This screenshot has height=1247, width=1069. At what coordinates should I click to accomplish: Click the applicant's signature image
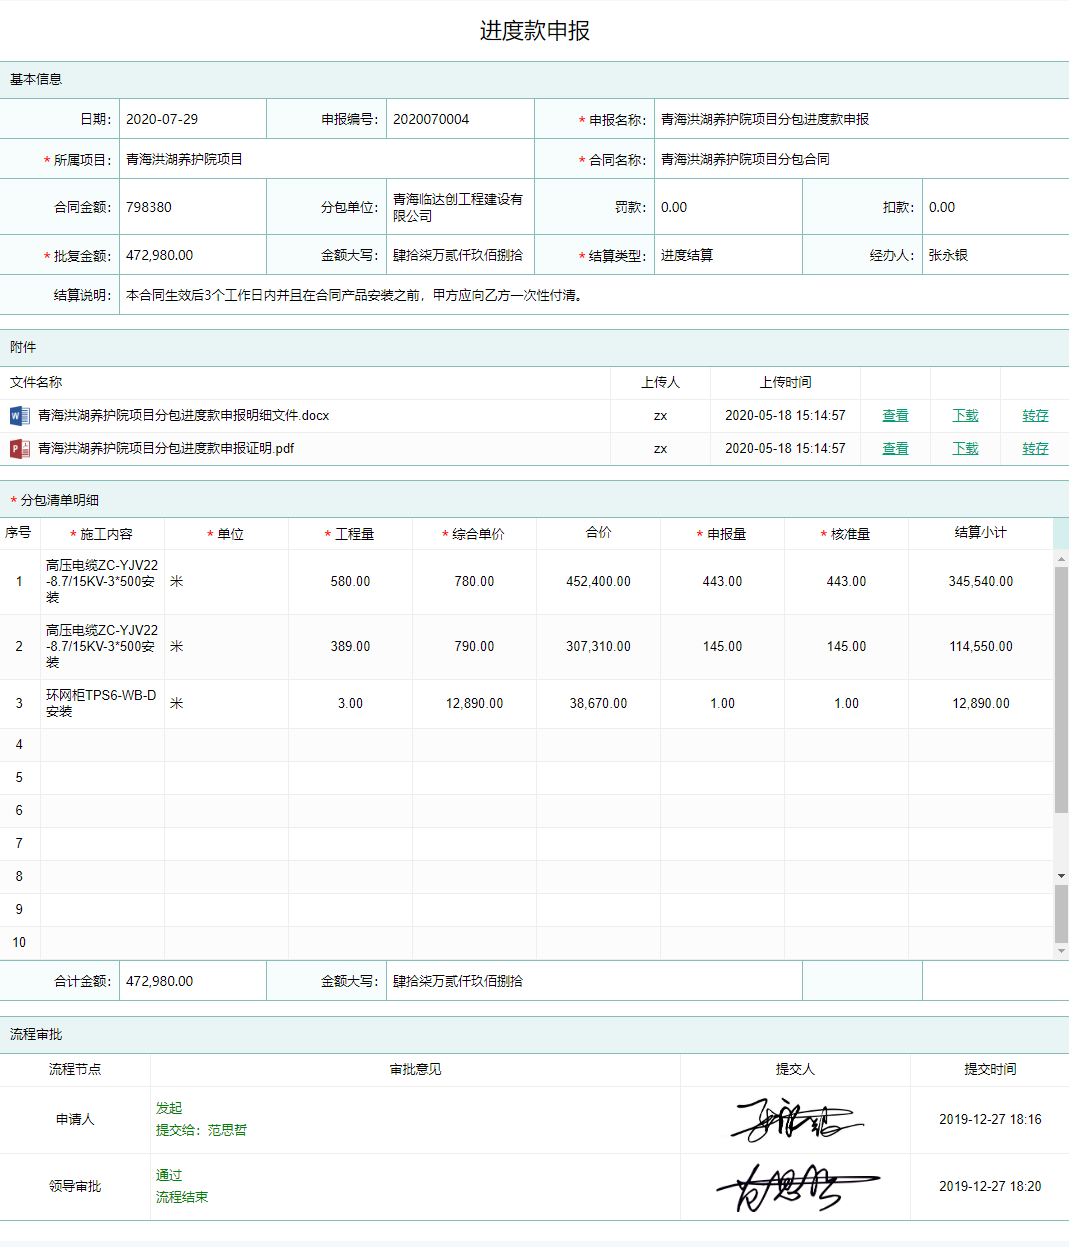pyautogui.click(x=796, y=1120)
